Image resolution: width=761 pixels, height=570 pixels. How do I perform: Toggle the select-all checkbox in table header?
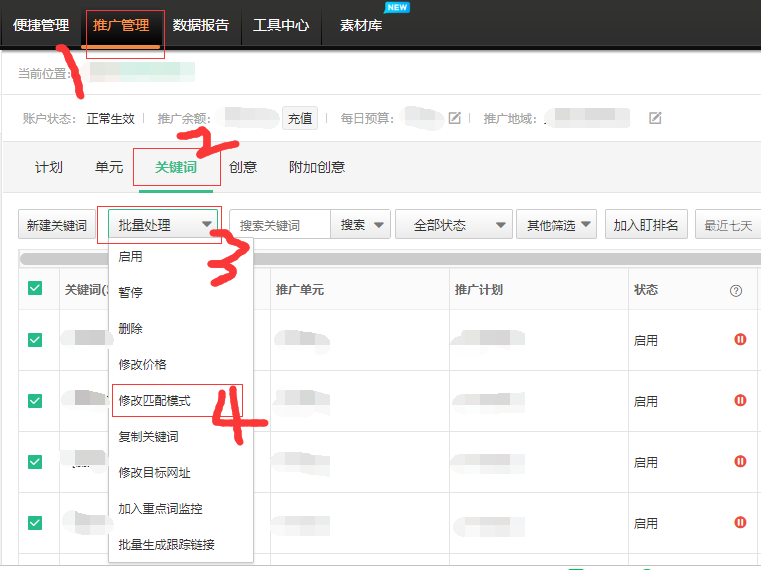35,289
